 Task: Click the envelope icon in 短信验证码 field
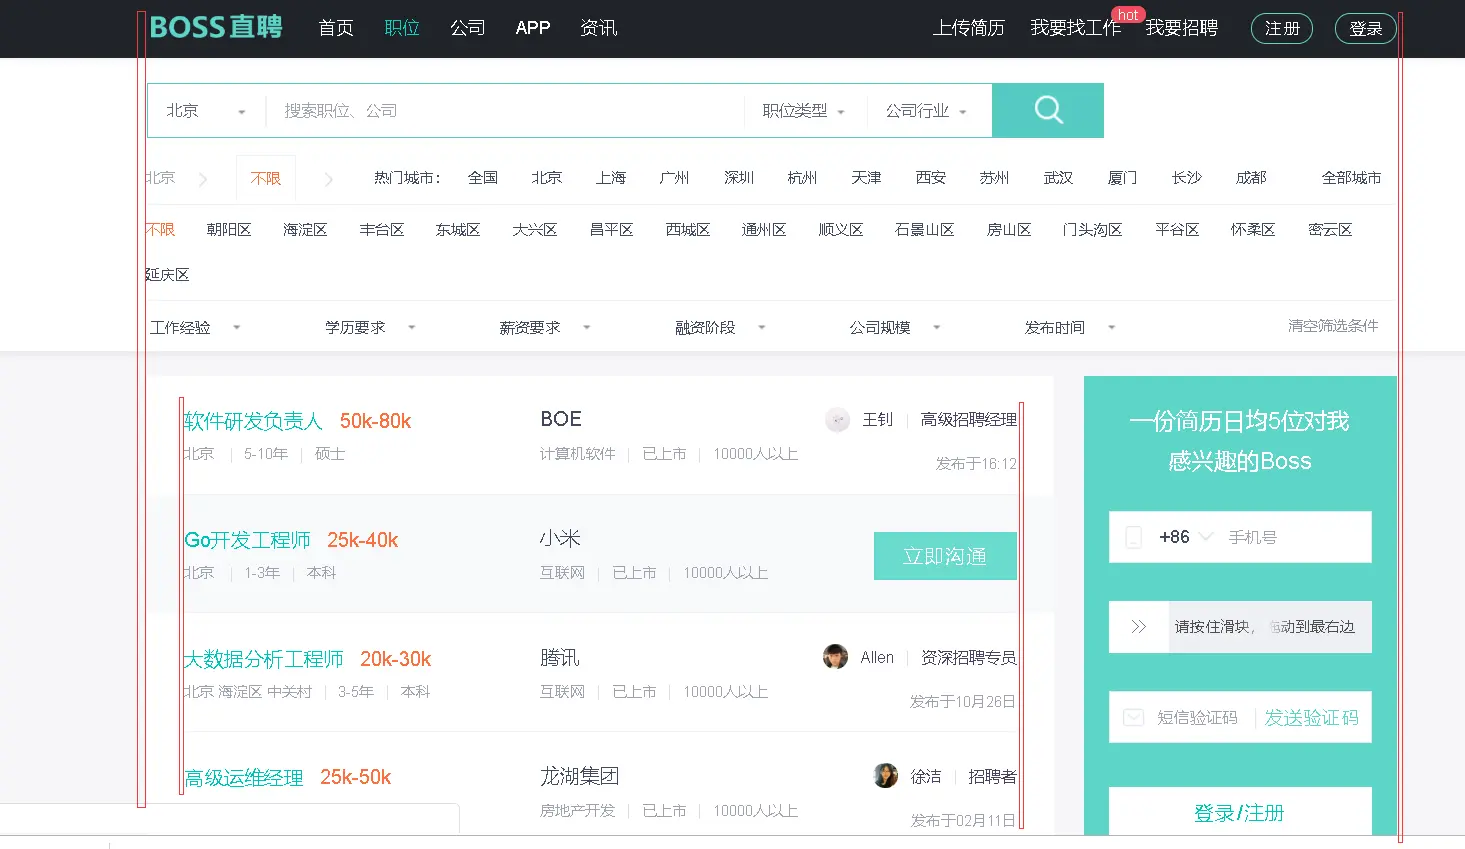coord(1133,718)
